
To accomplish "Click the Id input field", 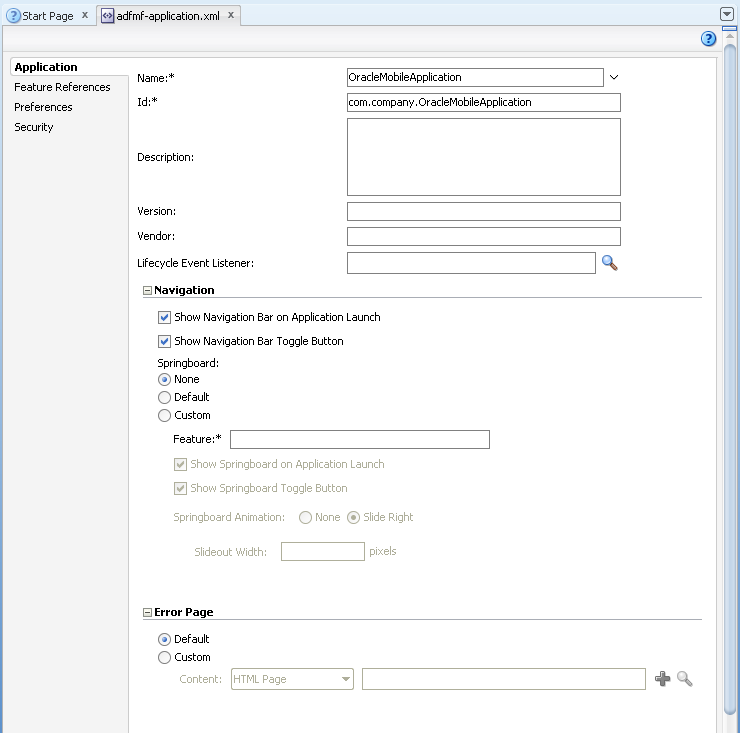I will 484,102.
